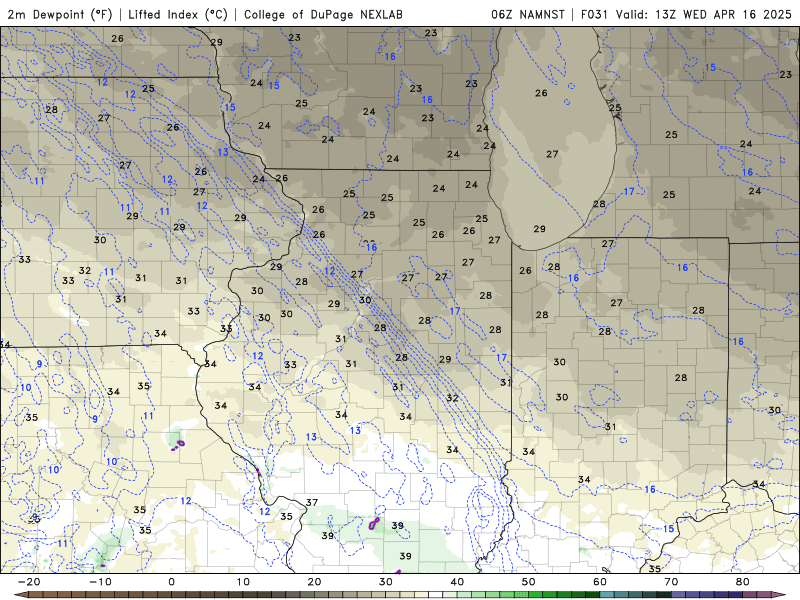Image resolution: width=800 pixels, height=600 pixels.
Task: Click the "27" dewpoint value inside Lake Michigan
Action: [x=552, y=154]
